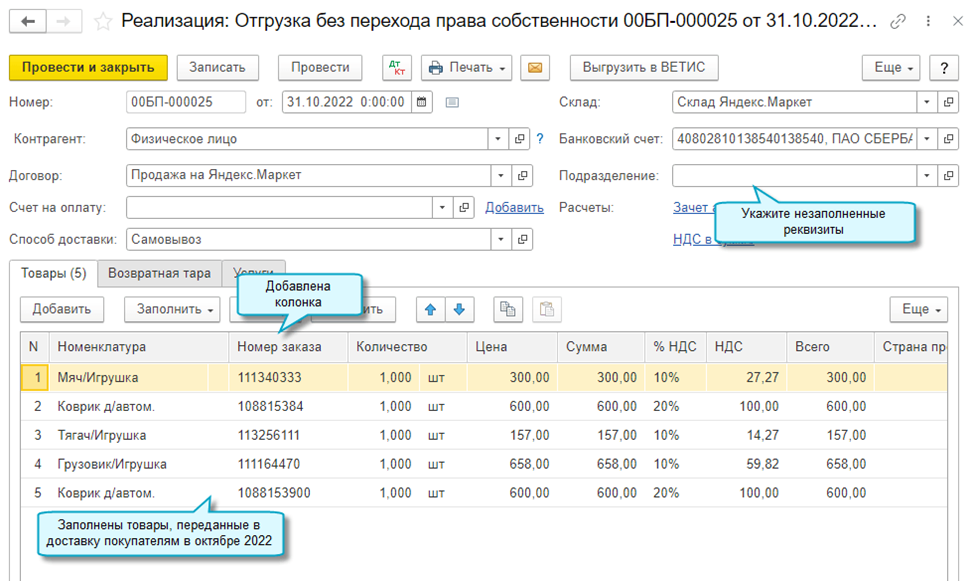Move row down with arrow icon

point(458,309)
